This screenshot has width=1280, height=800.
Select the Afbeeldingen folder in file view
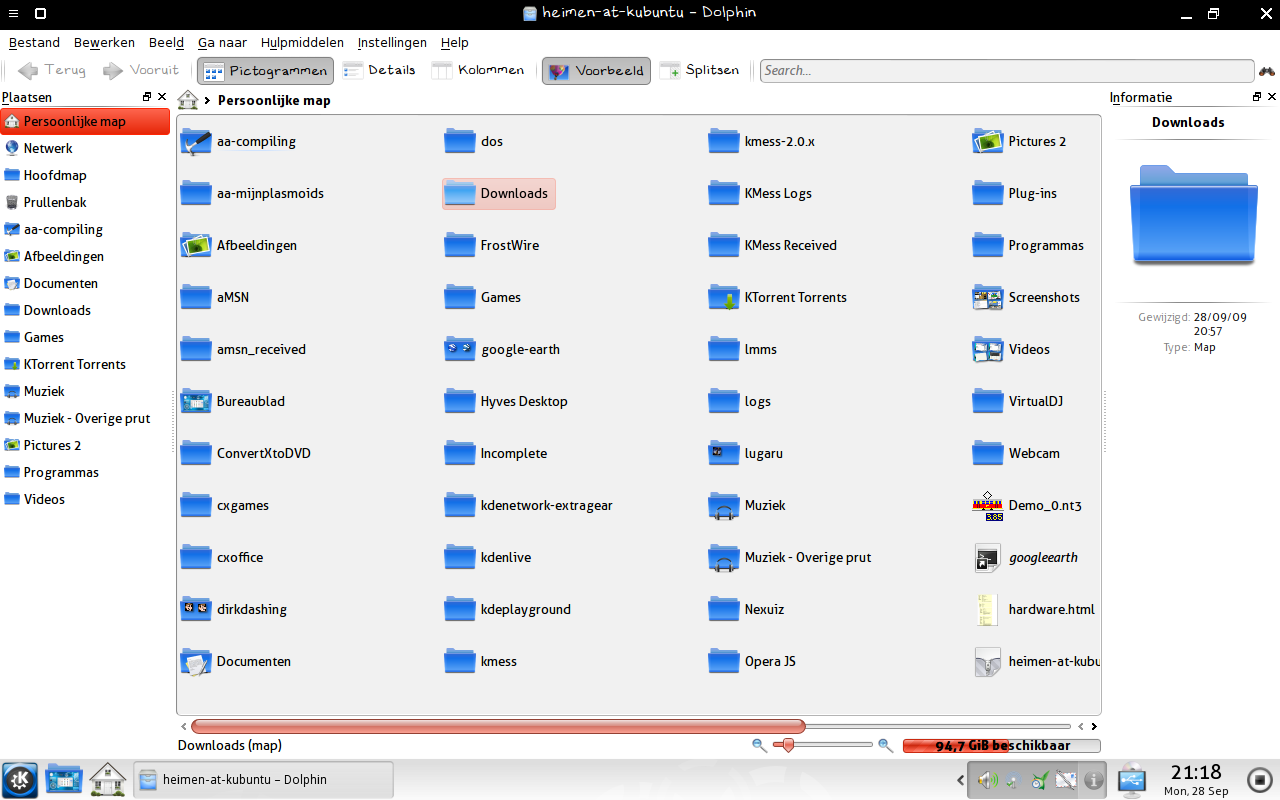coord(238,245)
